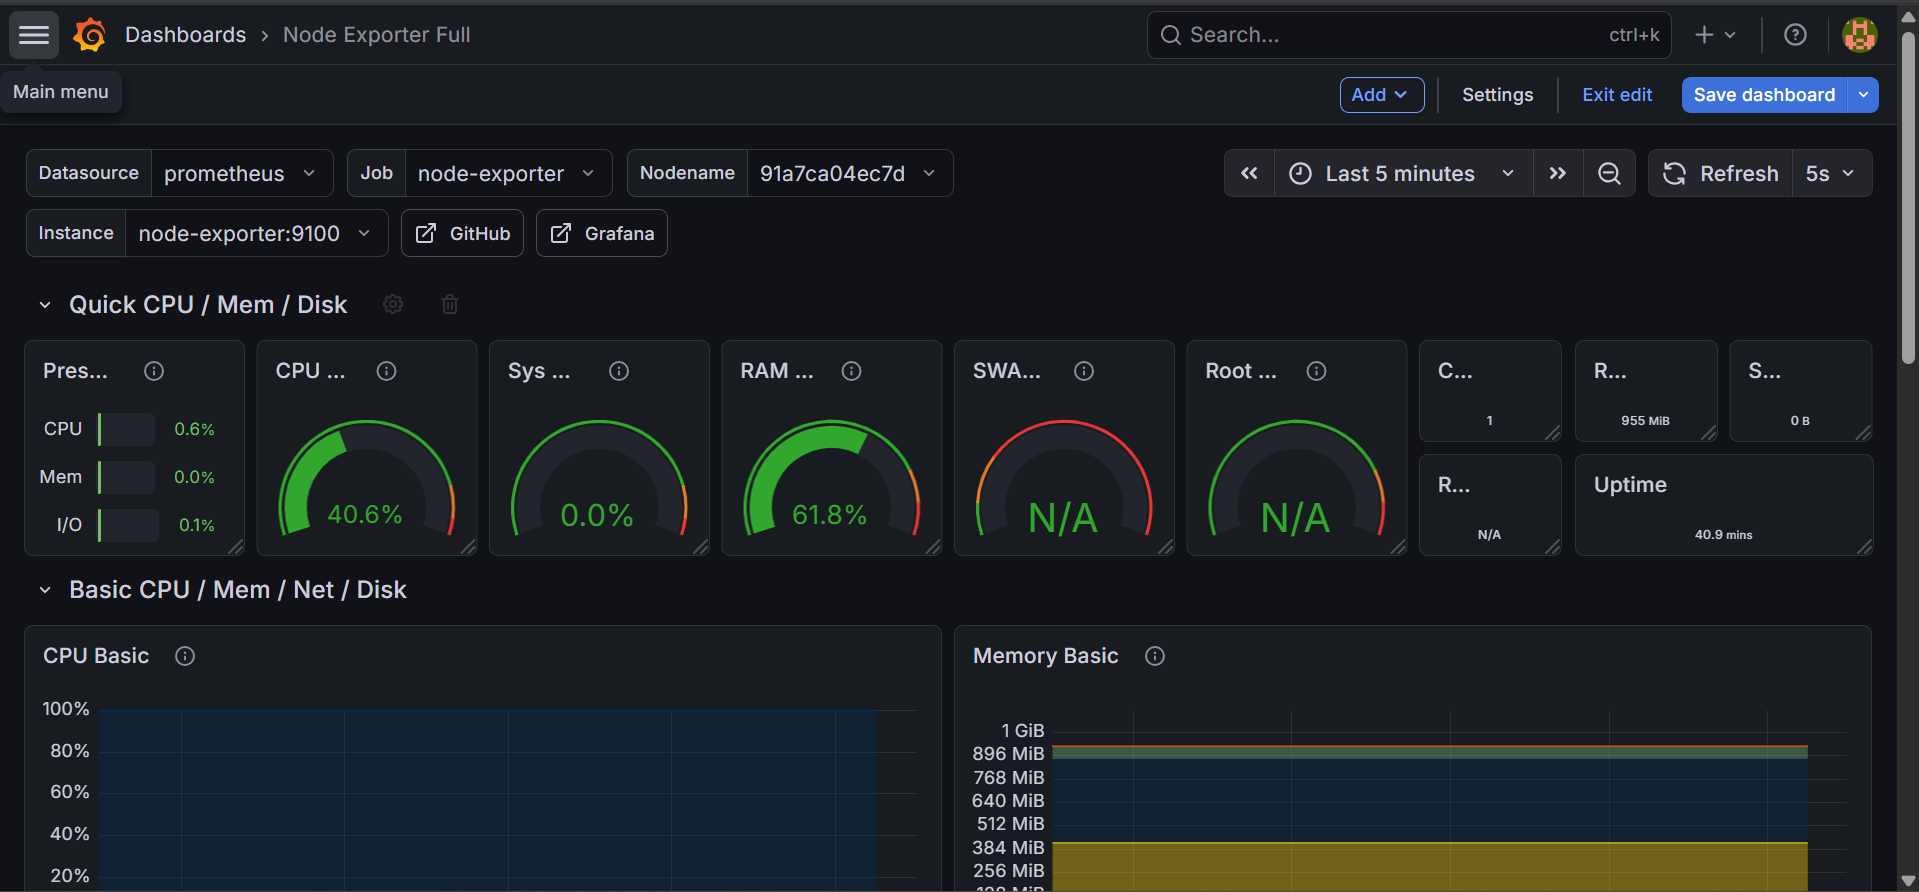Open Instance node-exporter:9100 dropdown
The height and width of the screenshot is (892, 1919).
point(256,233)
